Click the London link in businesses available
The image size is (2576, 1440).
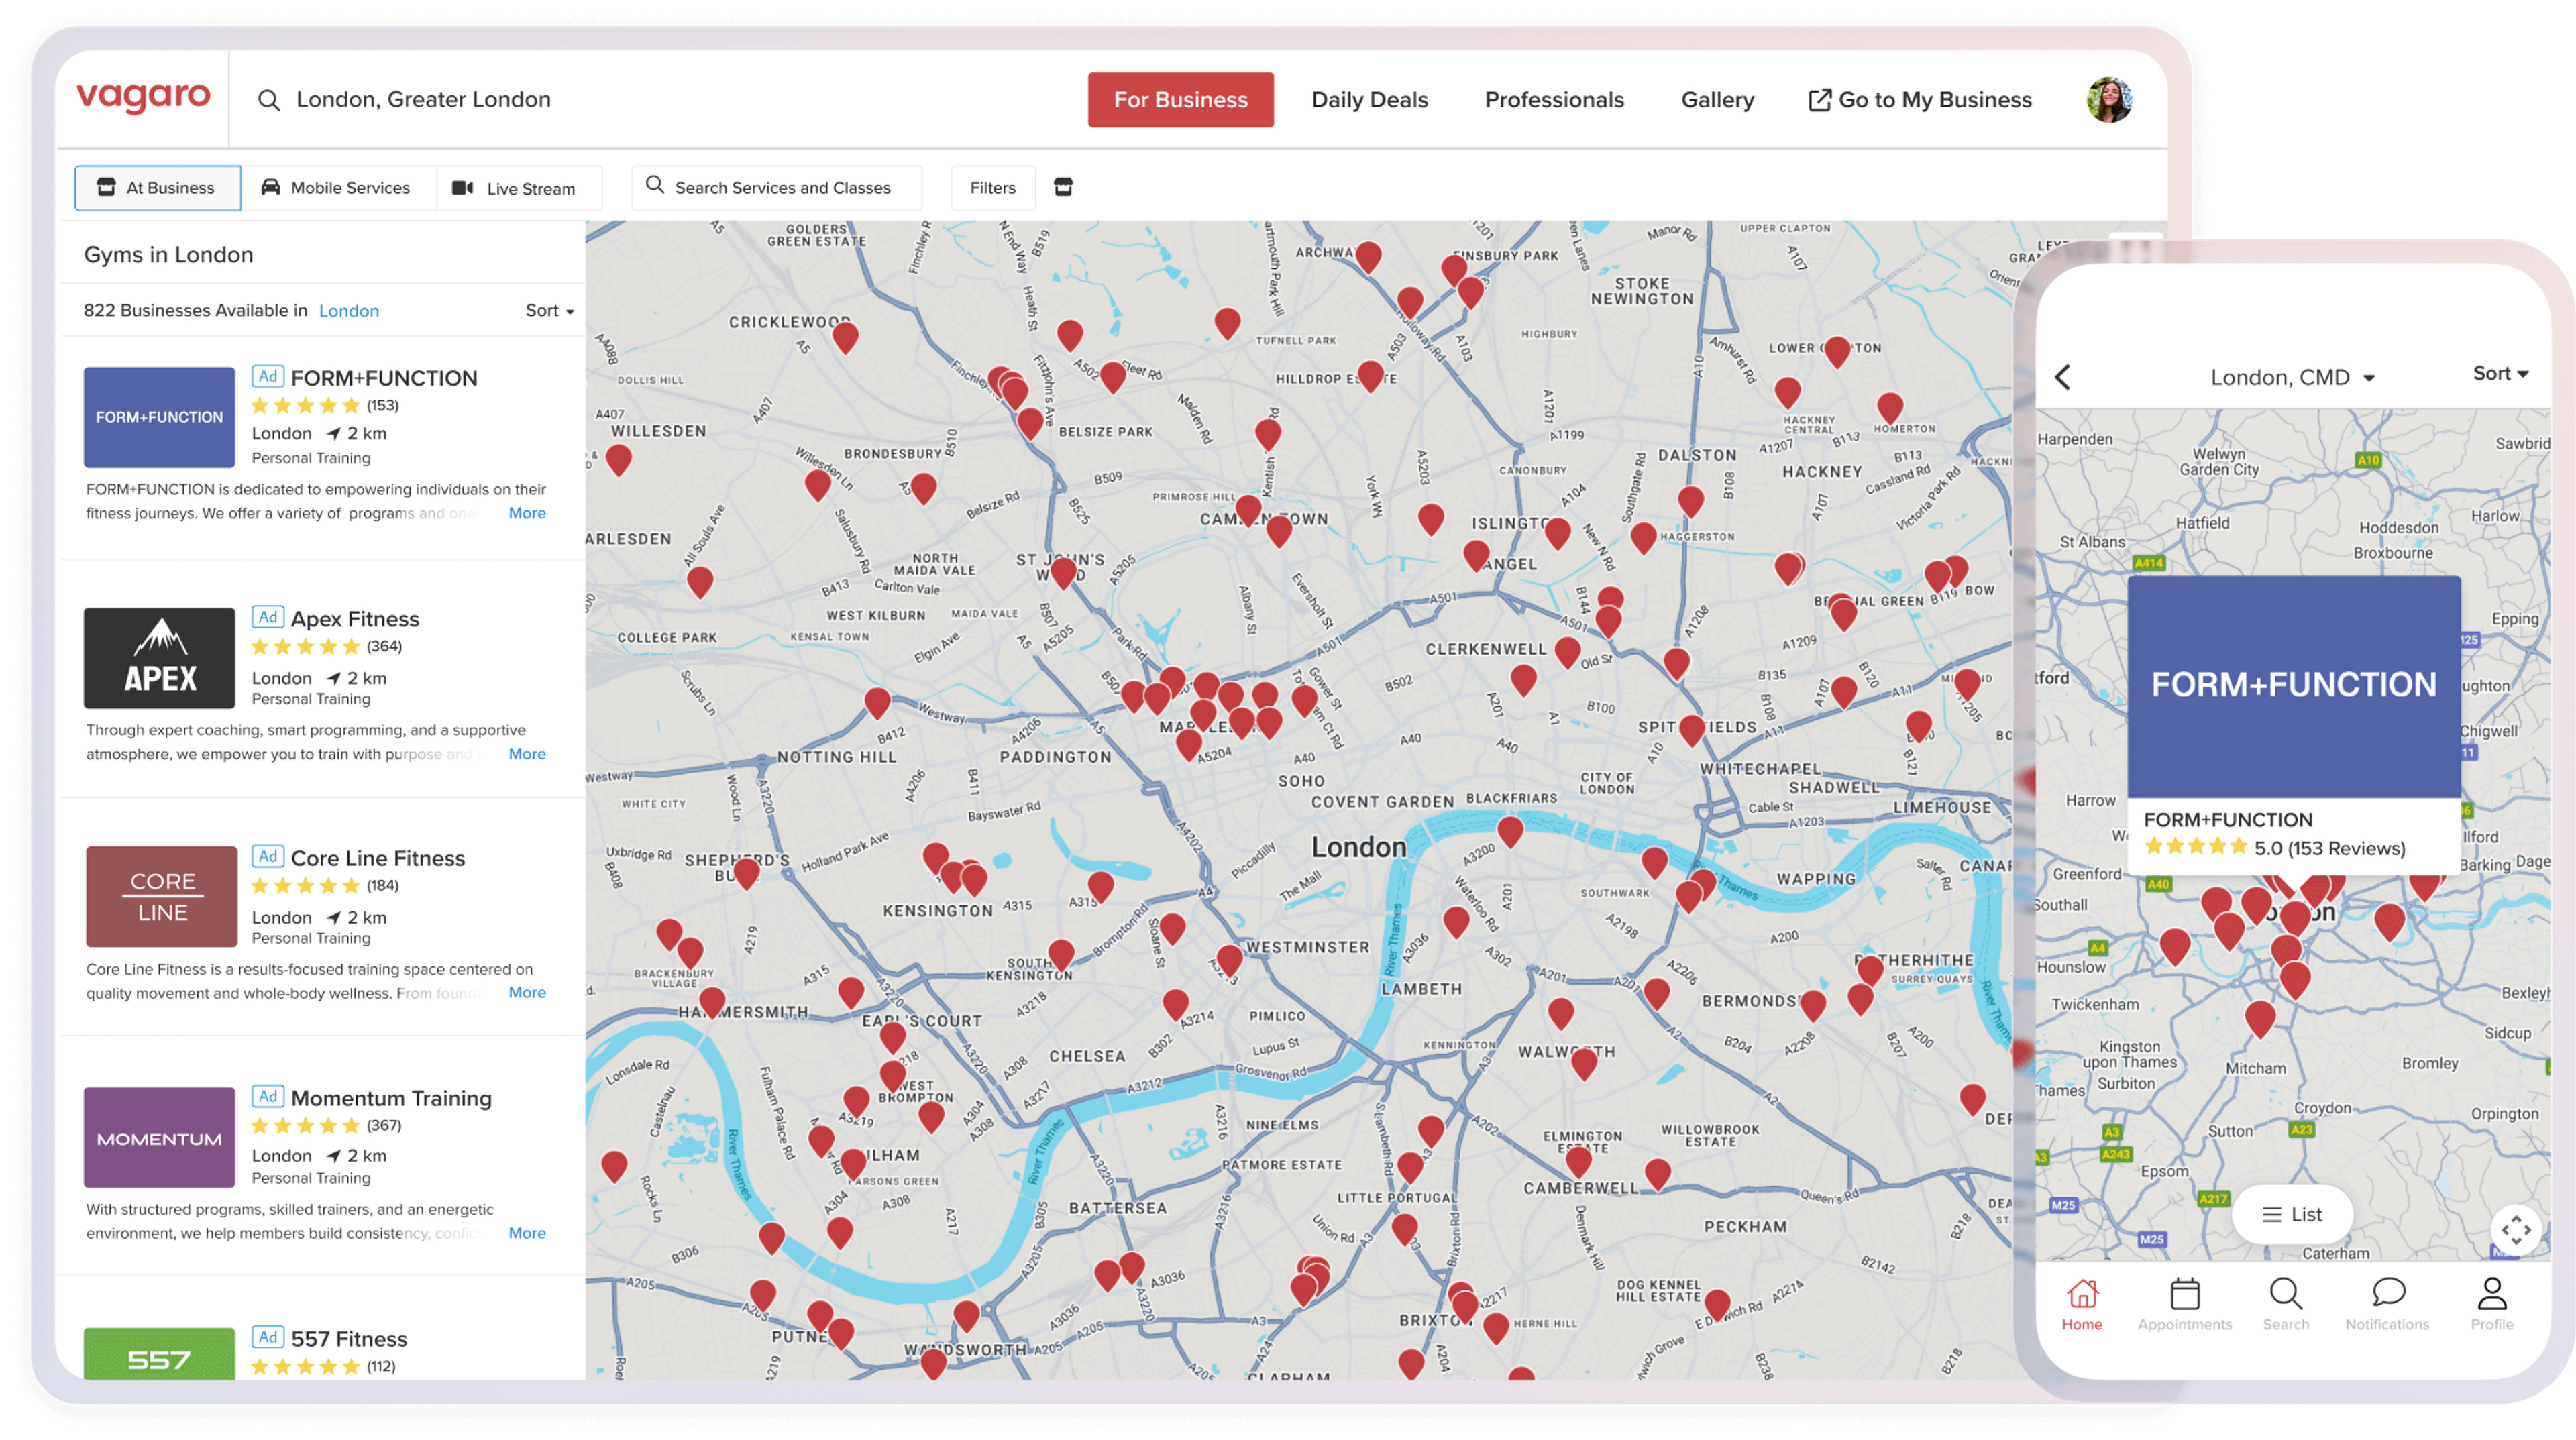[x=349, y=311]
